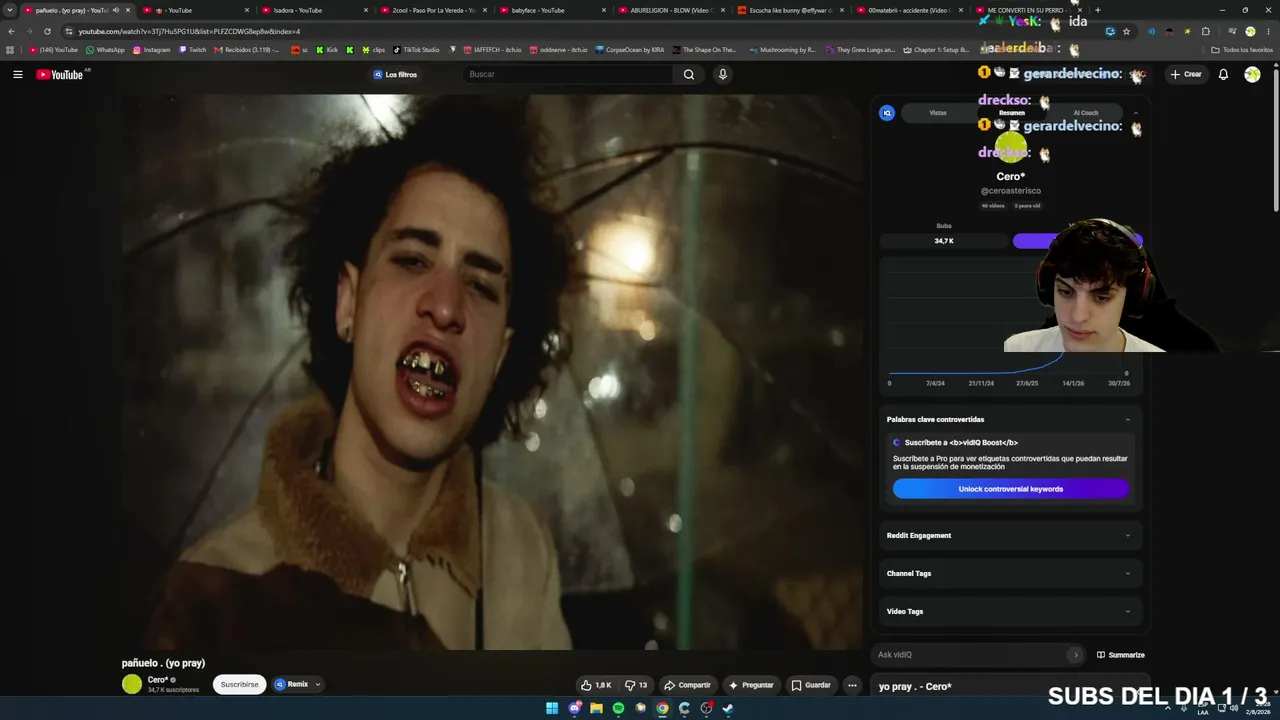
Task: Click the vidIQ logo icon in side panel
Action: (x=887, y=113)
